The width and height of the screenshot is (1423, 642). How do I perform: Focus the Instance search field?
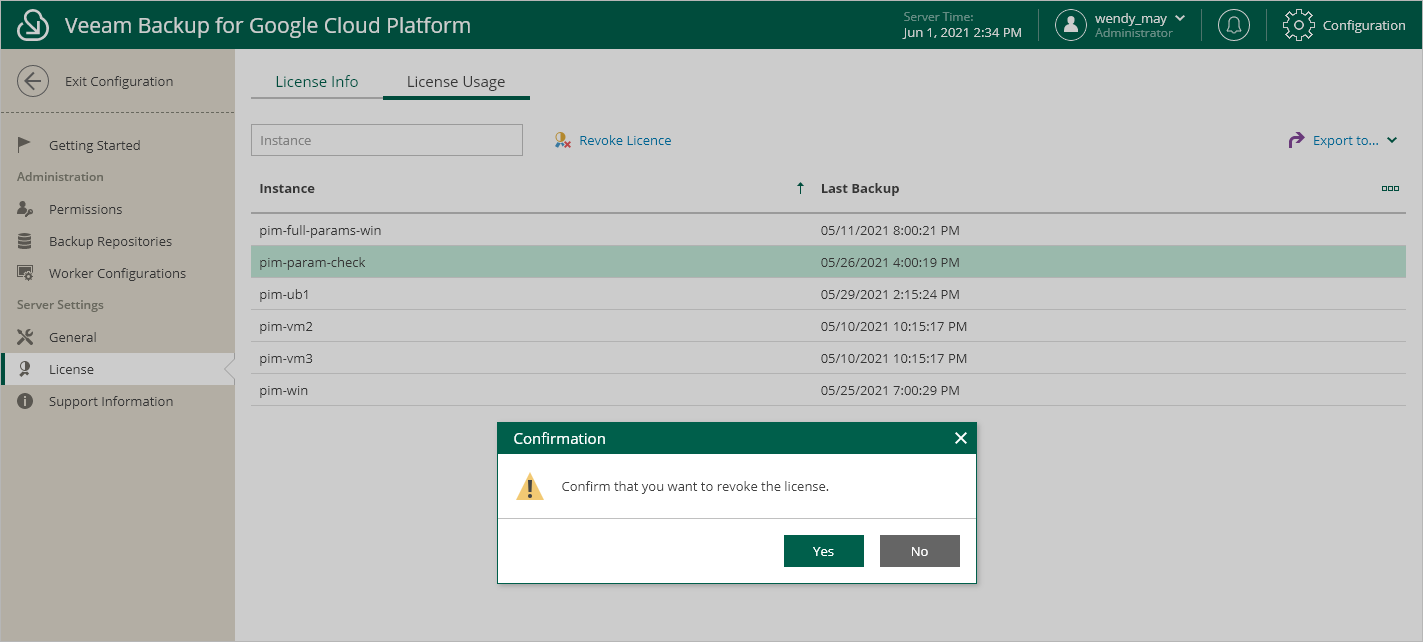387,140
